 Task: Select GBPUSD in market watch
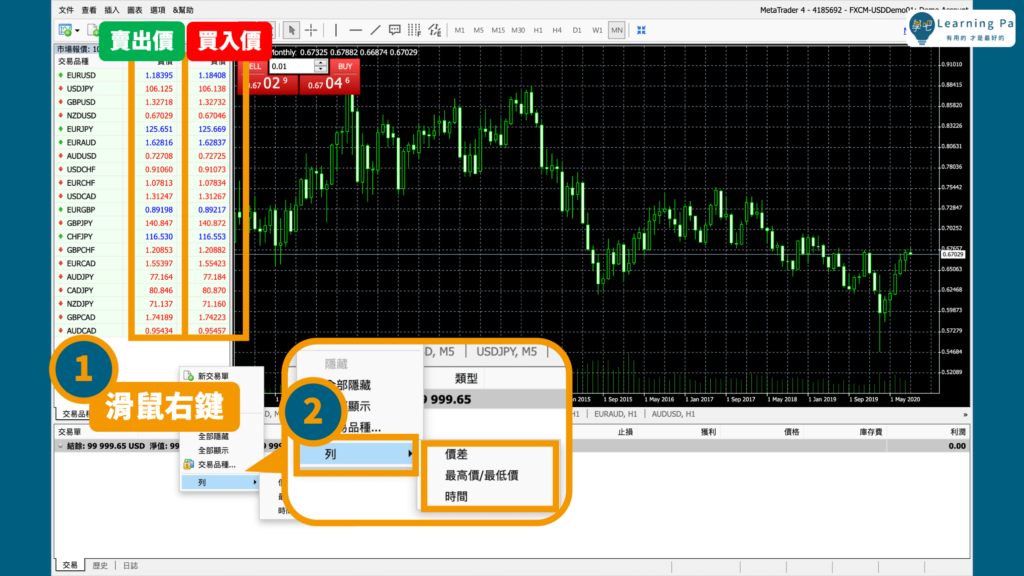pyautogui.click(x=81, y=102)
